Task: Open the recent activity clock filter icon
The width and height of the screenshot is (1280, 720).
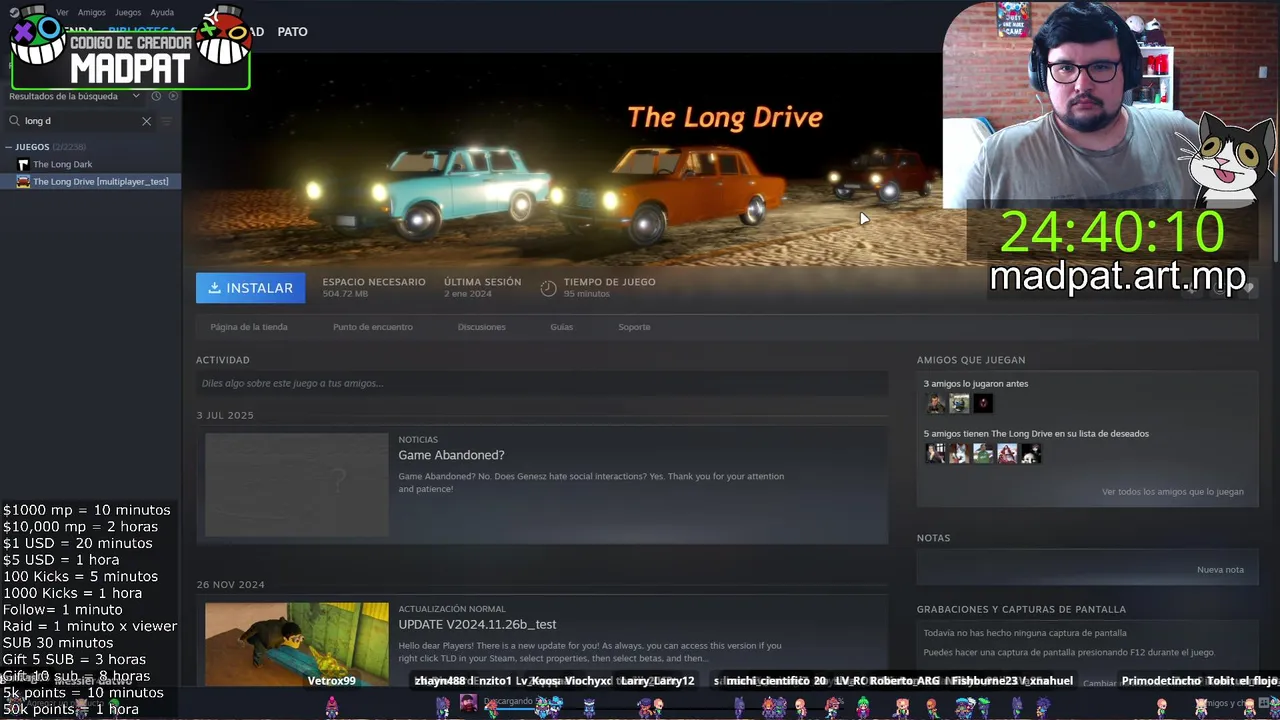Action: pos(156,96)
